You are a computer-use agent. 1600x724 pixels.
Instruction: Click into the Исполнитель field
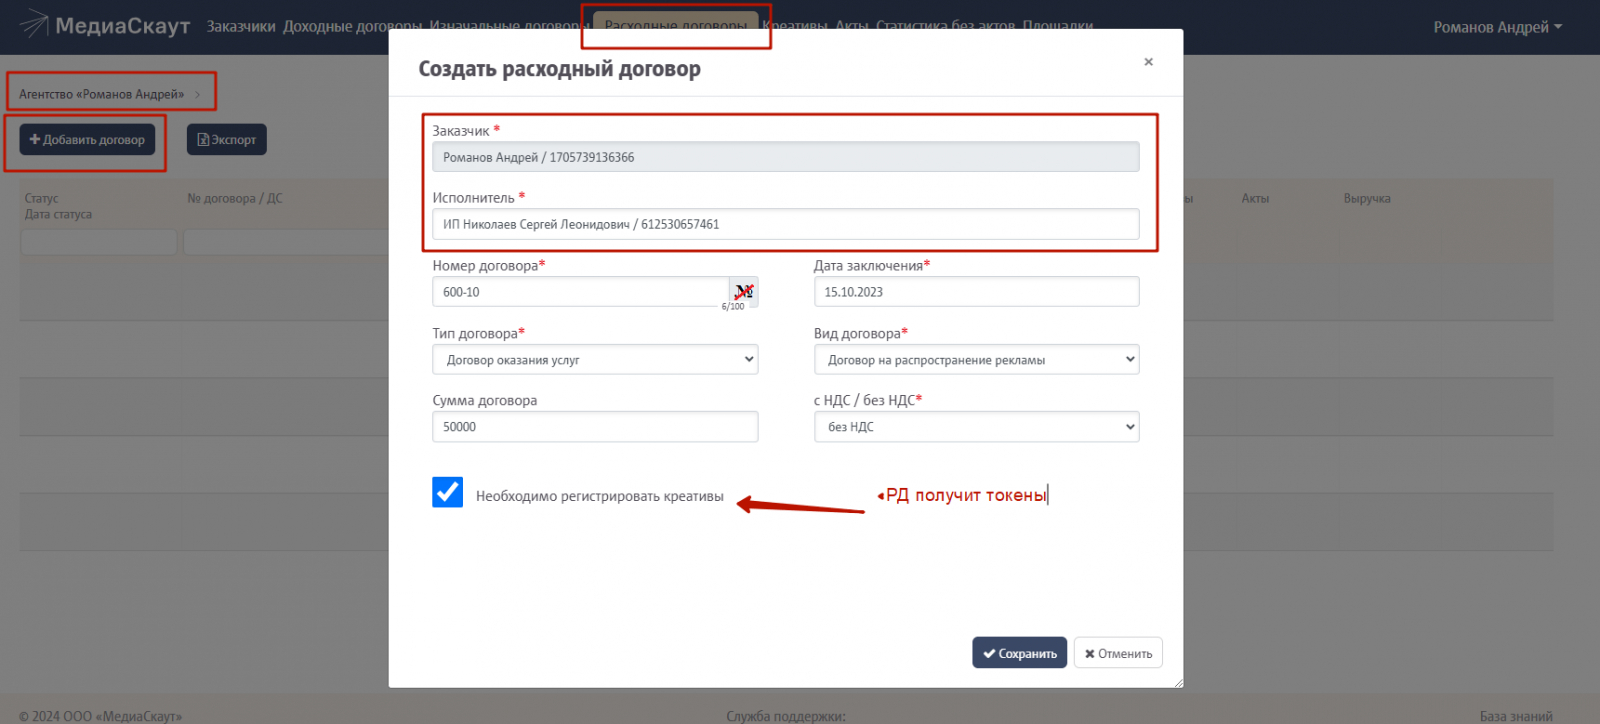coord(785,224)
